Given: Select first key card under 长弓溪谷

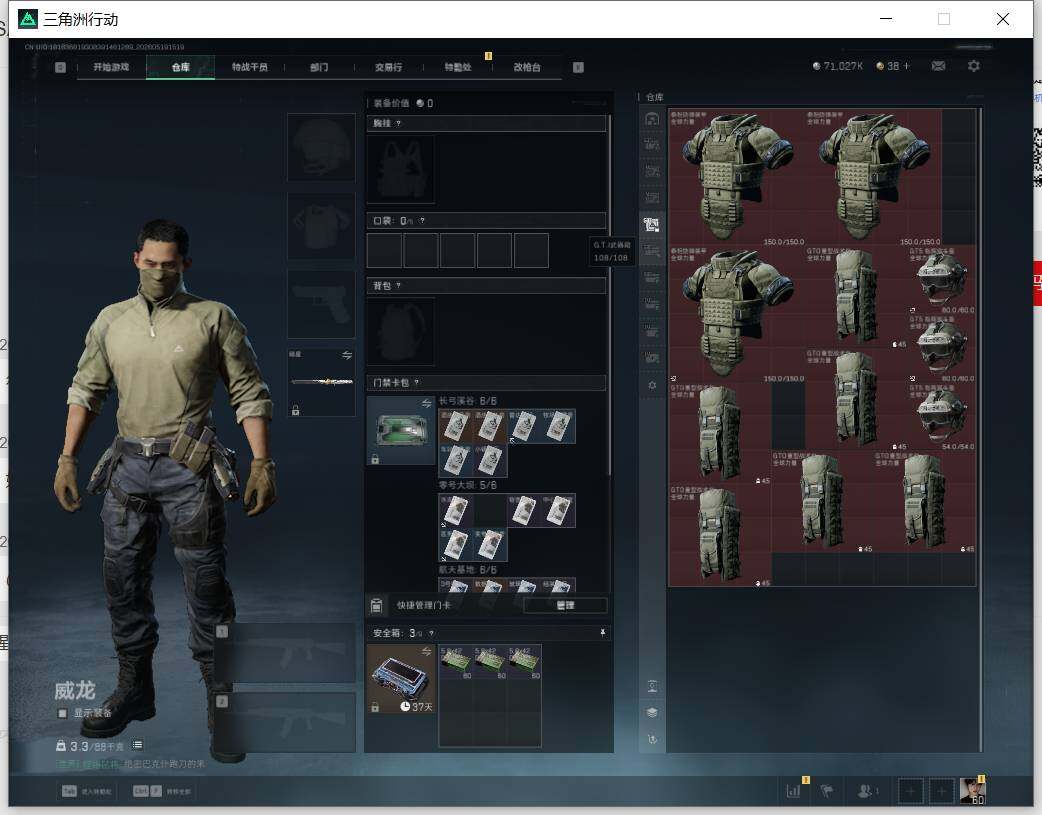Looking at the screenshot, I should 456,426.
